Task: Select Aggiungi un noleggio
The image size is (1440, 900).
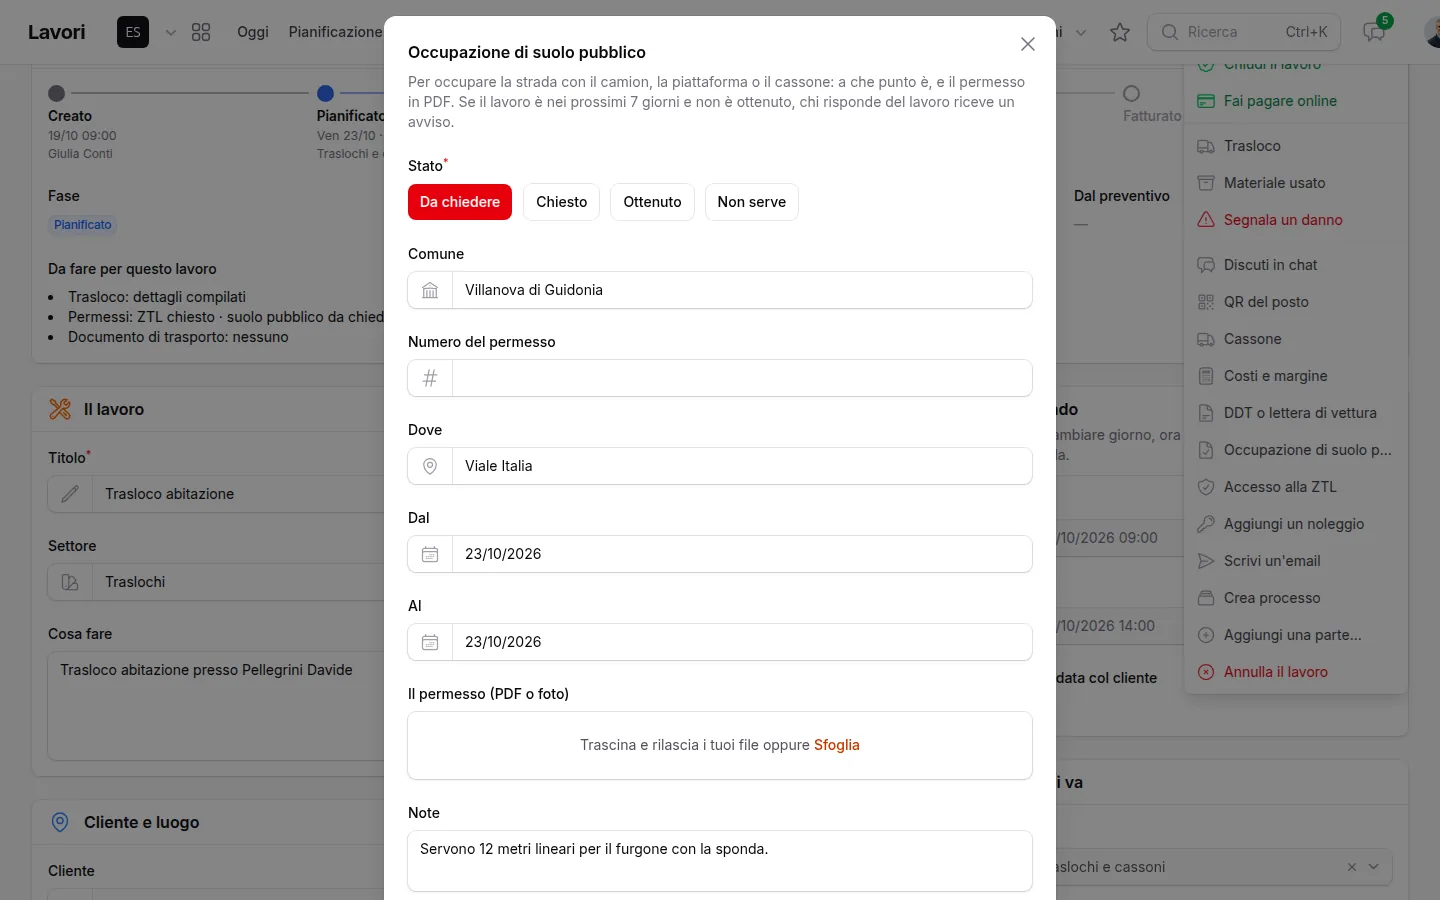Action: point(1296,524)
